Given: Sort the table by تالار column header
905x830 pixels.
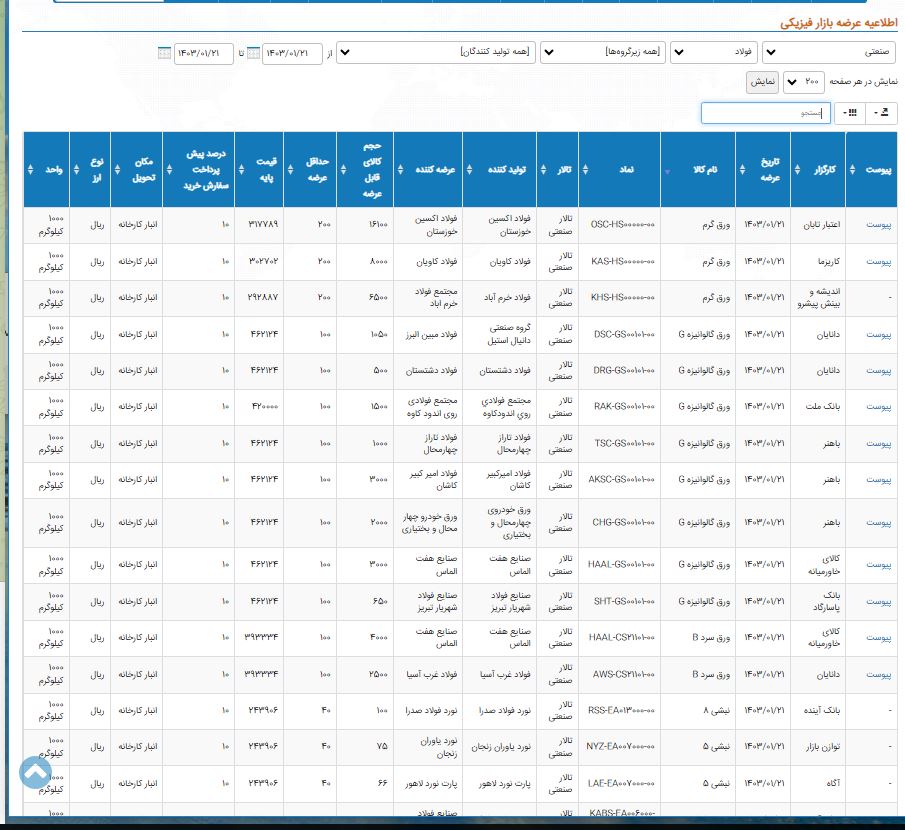Looking at the screenshot, I should [558, 170].
